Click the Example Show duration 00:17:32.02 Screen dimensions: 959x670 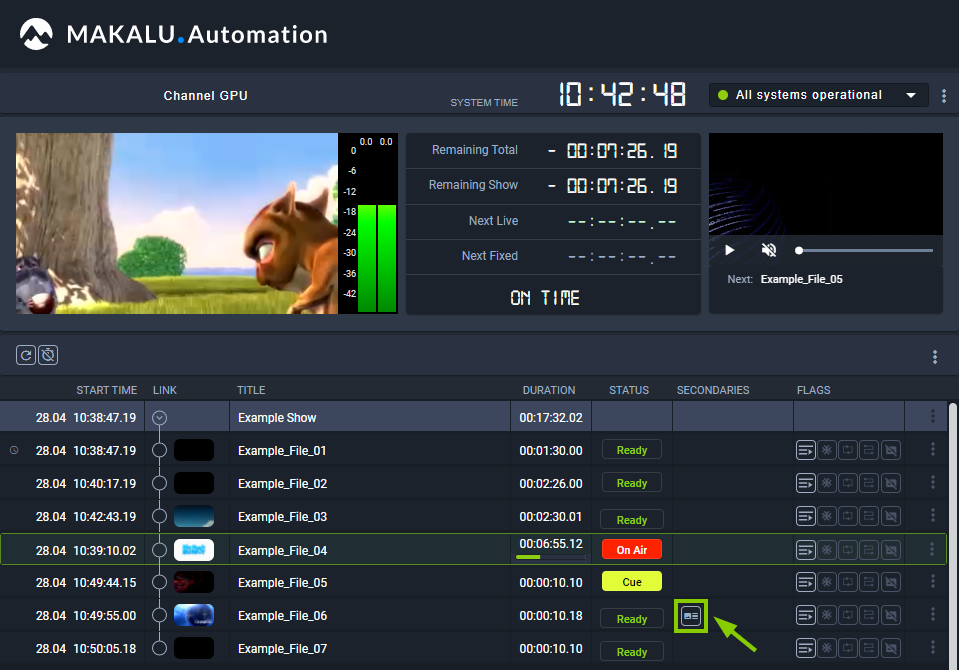551,418
